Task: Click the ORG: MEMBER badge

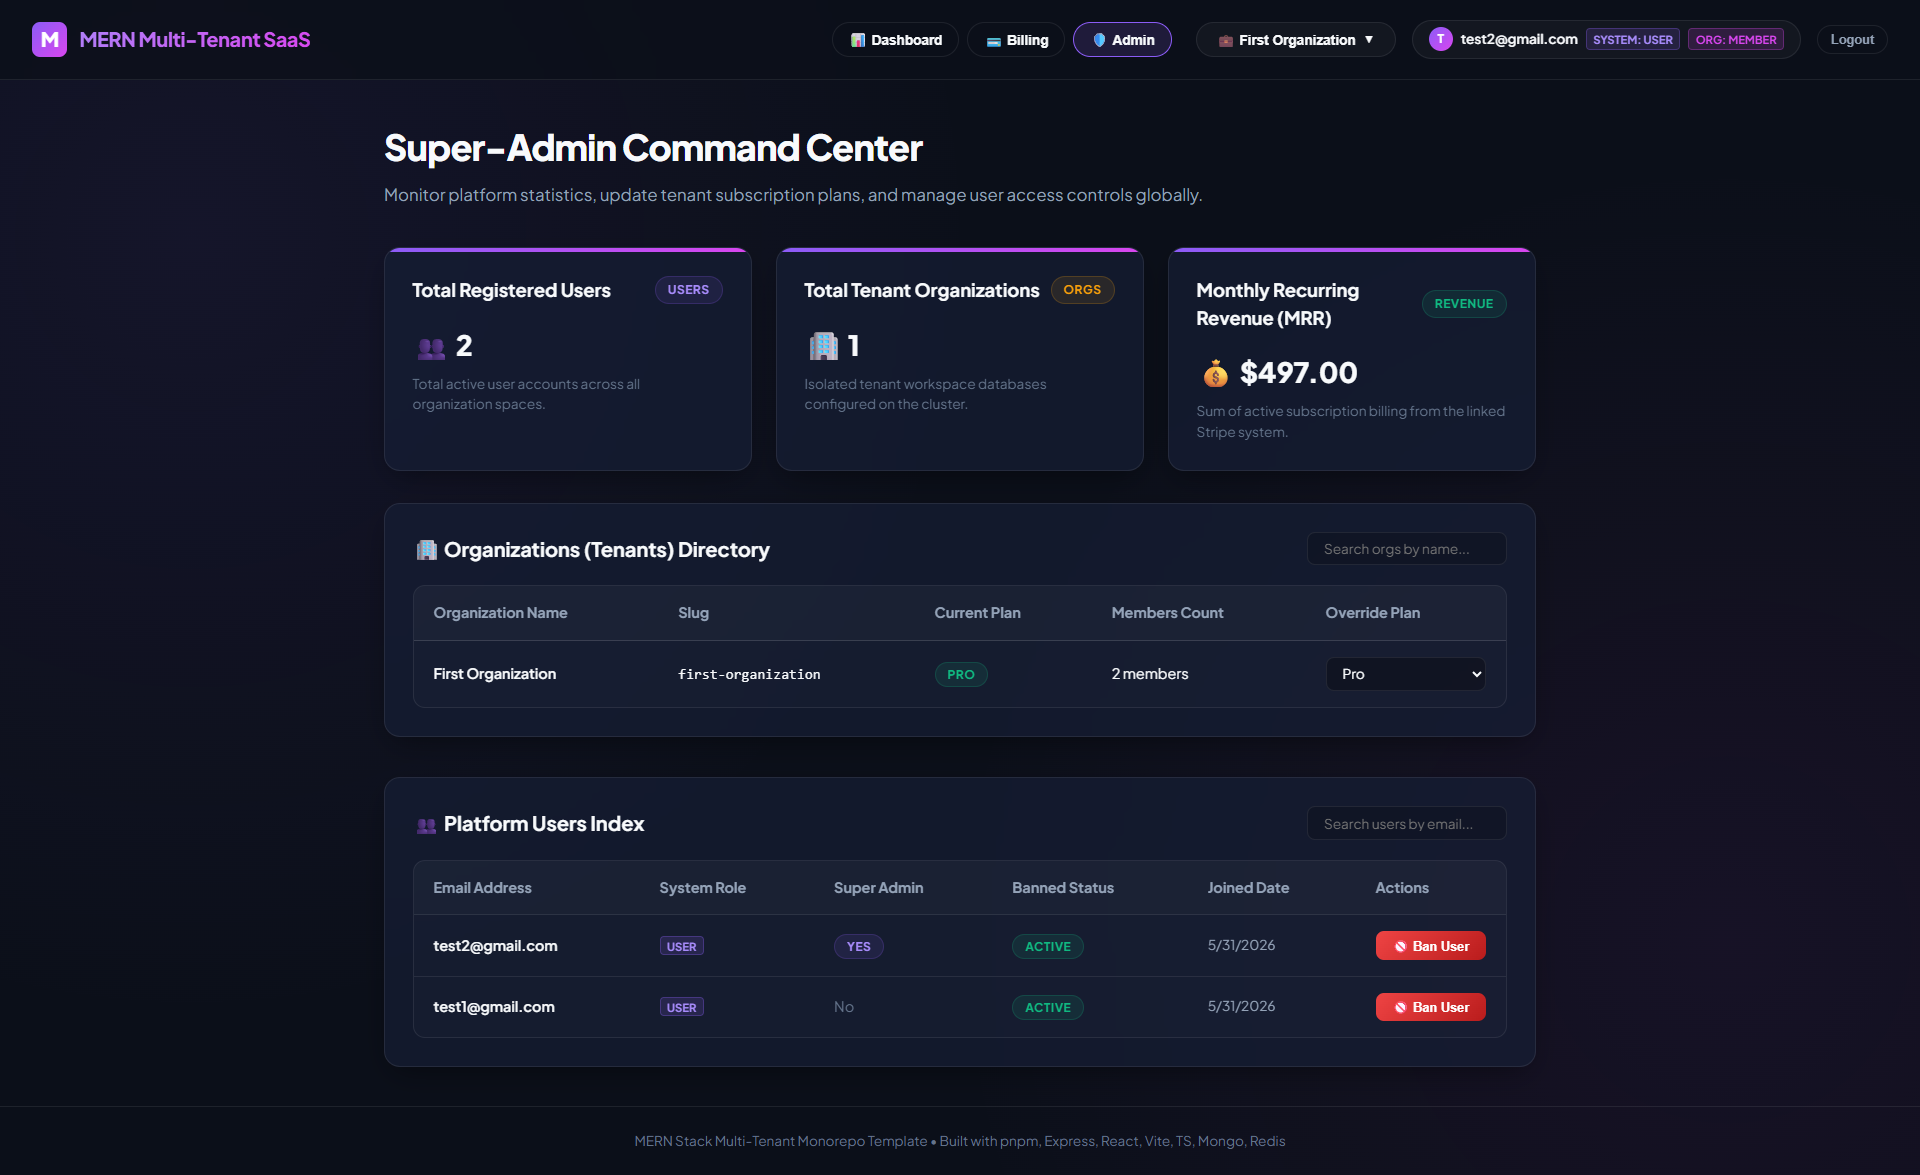Action: 1736,40
